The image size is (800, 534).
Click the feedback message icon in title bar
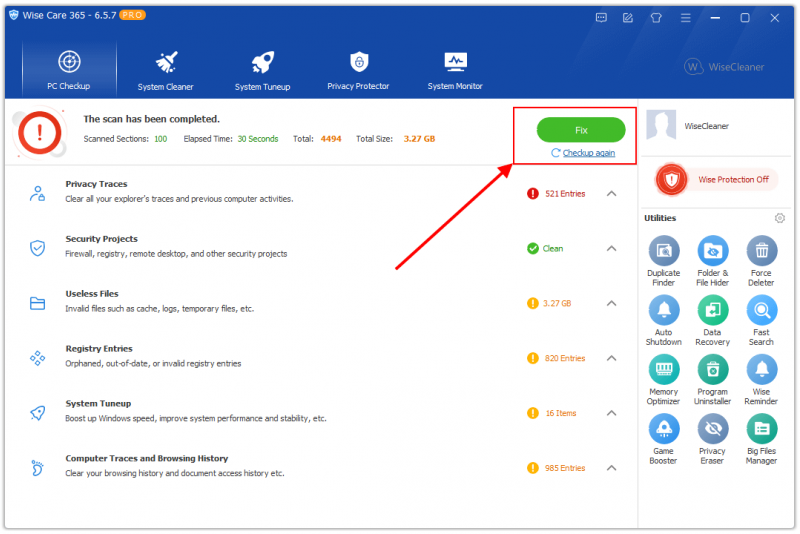[601, 18]
